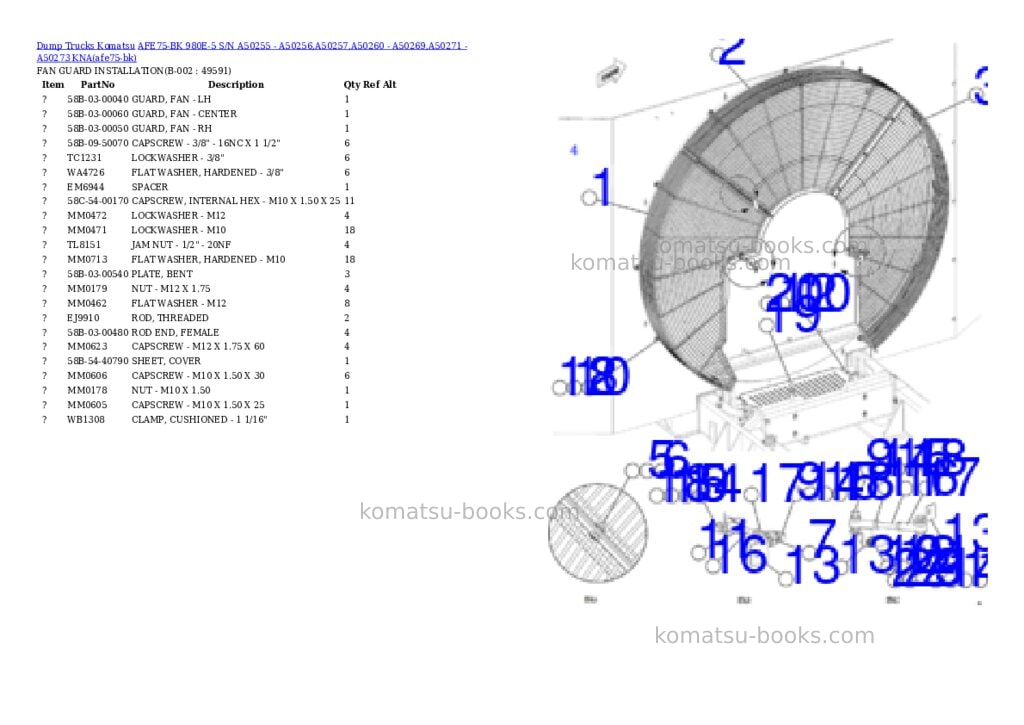Select part number 58B-03-00480
This screenshot has height=725, width=1024.
pos(98,332)
